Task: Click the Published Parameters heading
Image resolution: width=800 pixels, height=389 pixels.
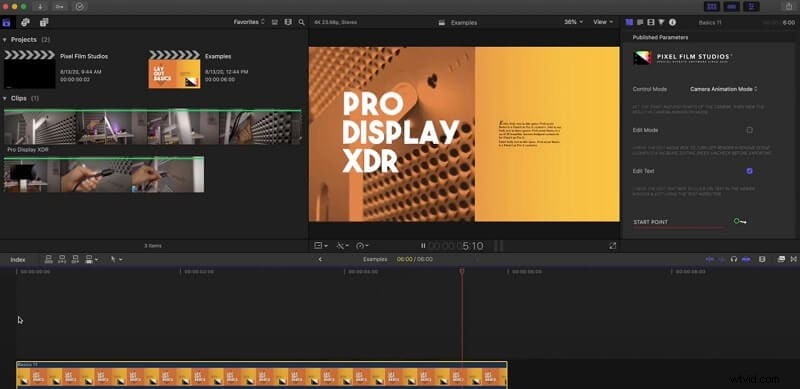Action: pyautogui.click(x=660, y=37)
